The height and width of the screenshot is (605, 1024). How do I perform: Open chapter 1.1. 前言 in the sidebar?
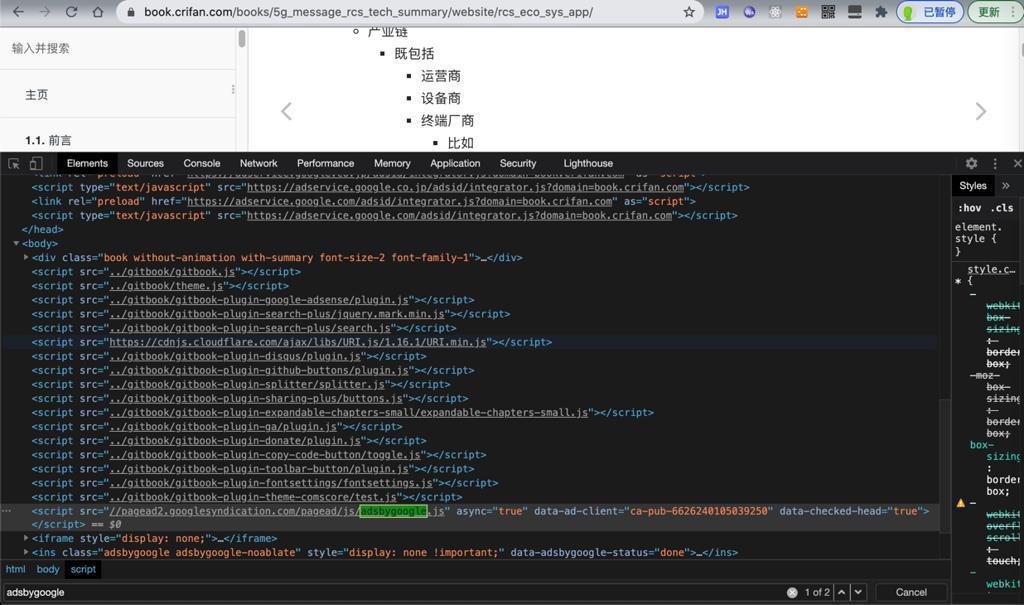(48, 140)
